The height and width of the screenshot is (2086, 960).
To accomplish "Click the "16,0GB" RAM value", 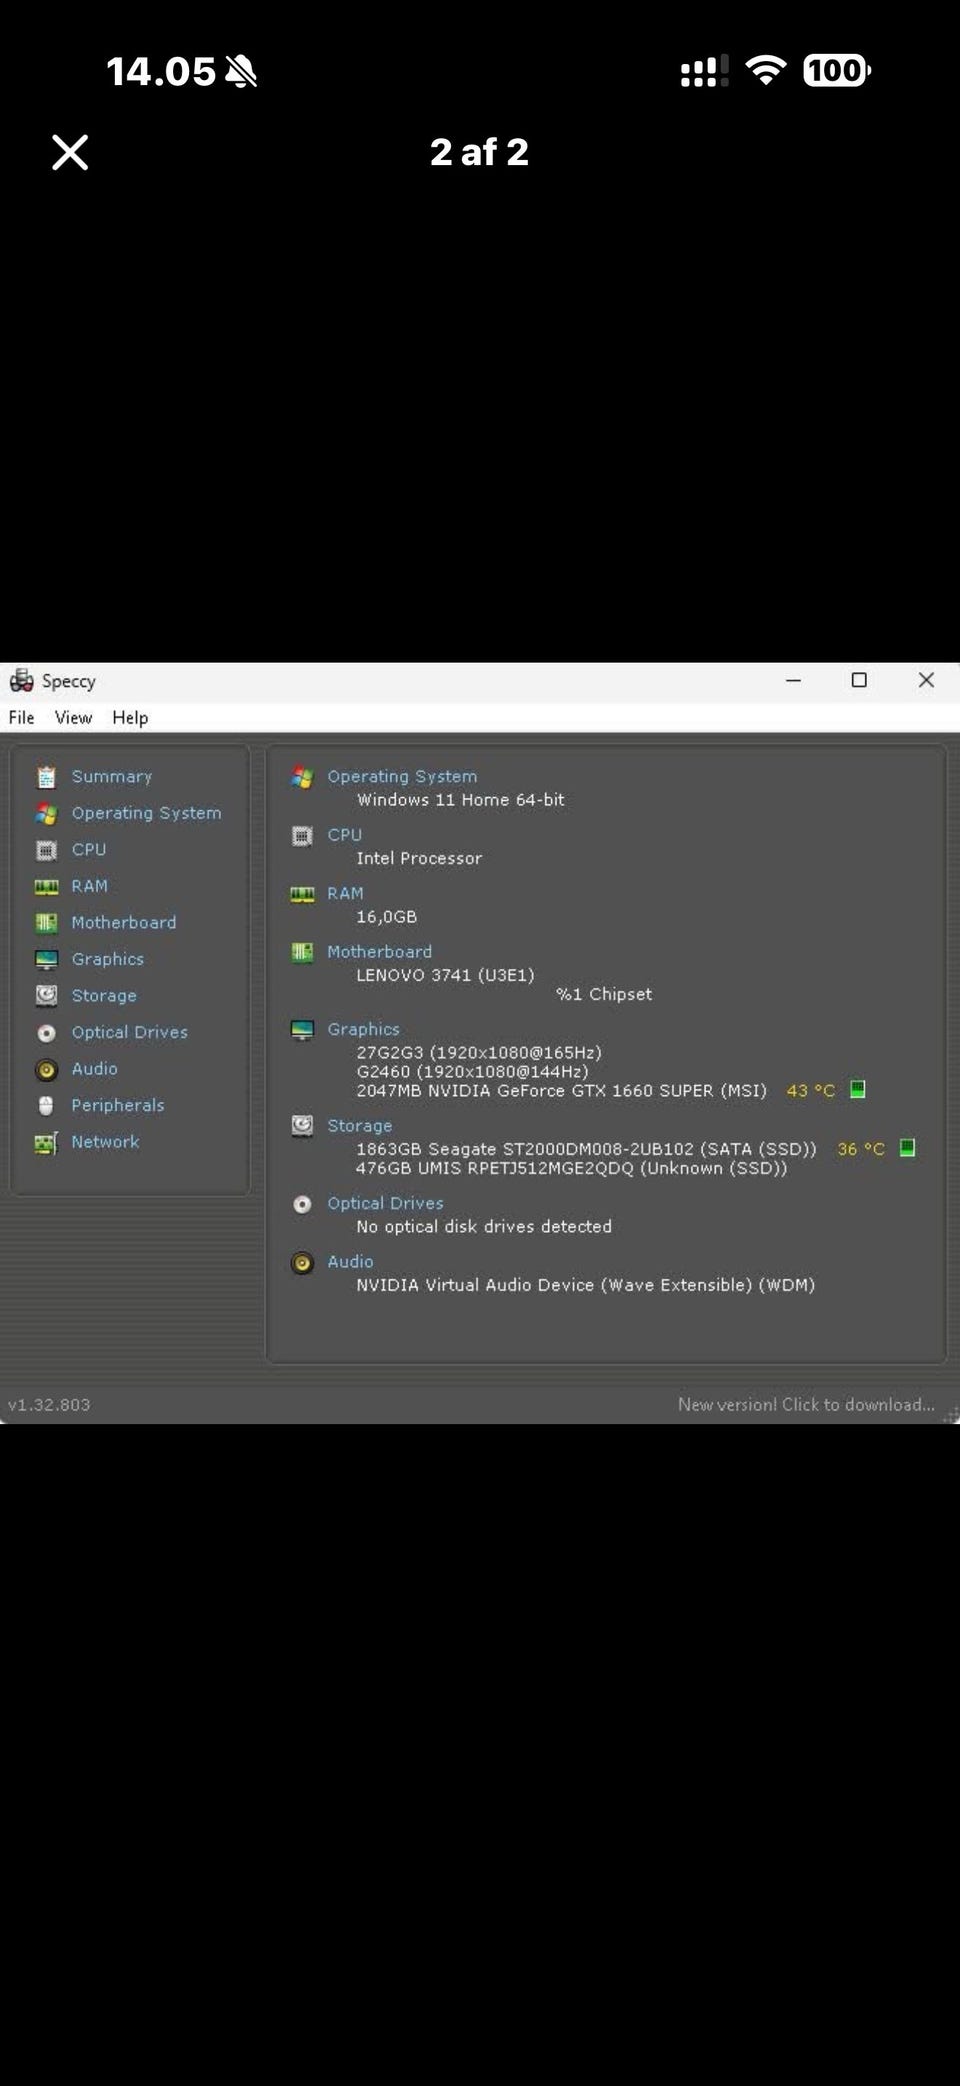I will (387, 917).
